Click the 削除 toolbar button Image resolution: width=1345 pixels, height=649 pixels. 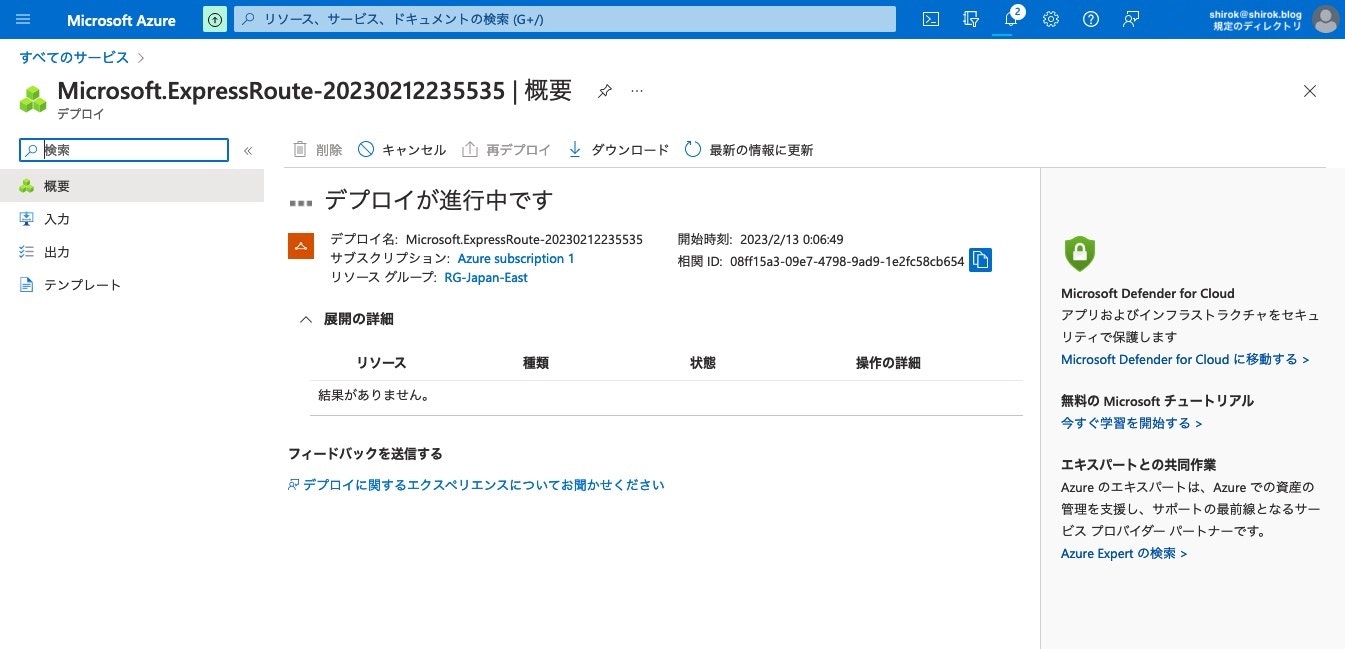click(317, 150)
